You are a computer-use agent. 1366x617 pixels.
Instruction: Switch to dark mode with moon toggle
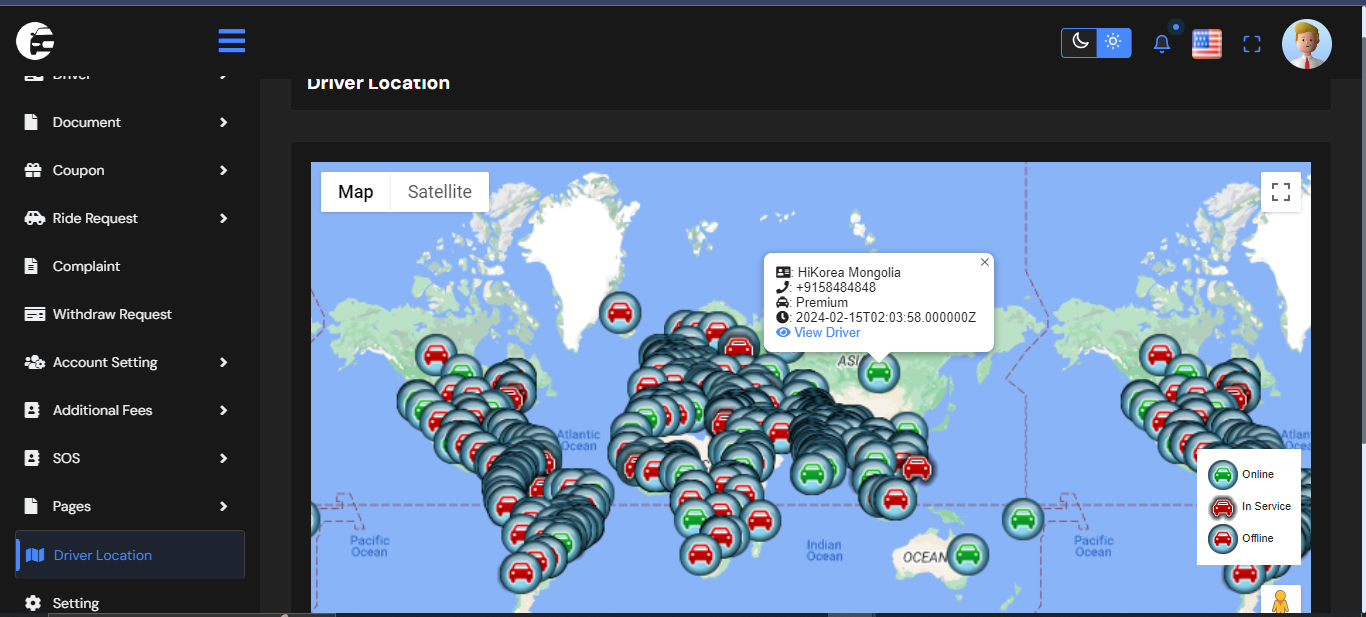coord(1079,42)
